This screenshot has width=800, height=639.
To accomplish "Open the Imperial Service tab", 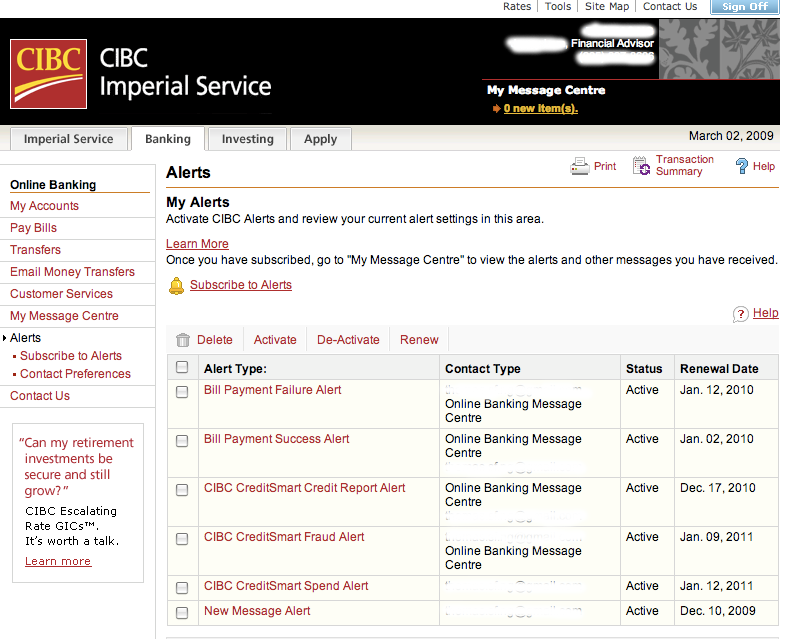I will [x=68, y=139].
